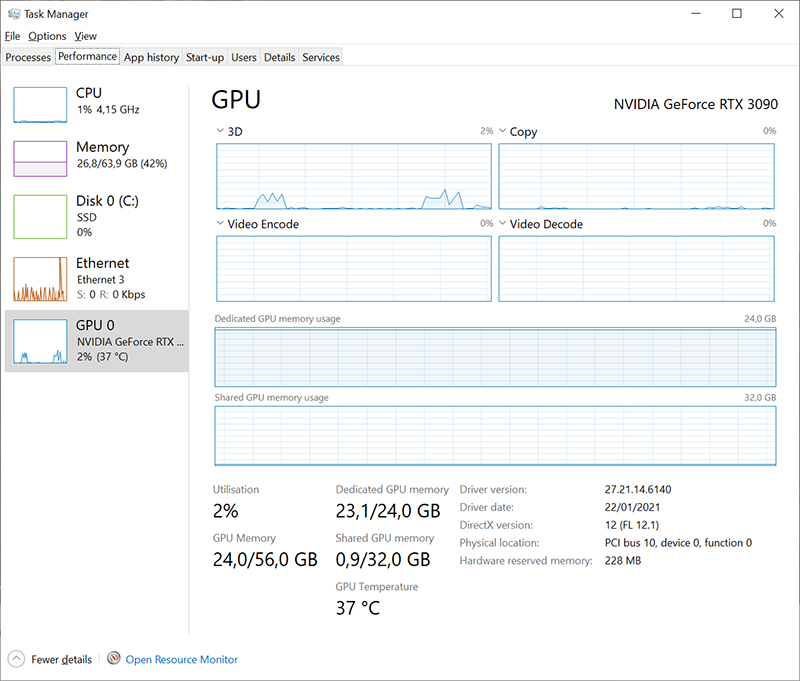
Task: Close the Task Manager window
Action: coord(779,13)
